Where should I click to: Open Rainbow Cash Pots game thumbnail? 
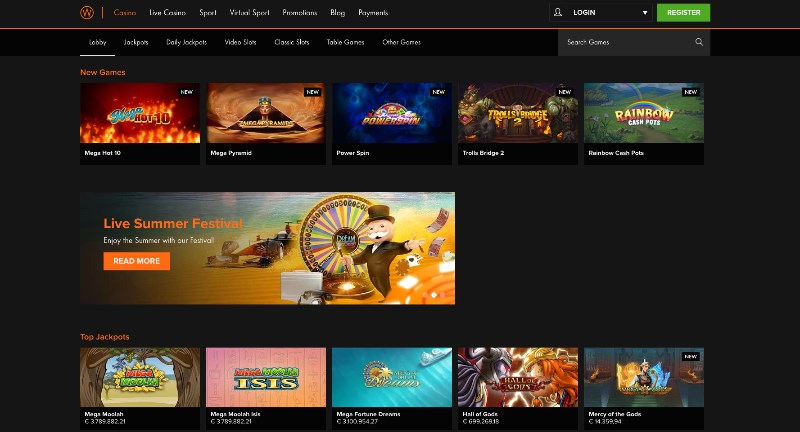tap(644, 113)
